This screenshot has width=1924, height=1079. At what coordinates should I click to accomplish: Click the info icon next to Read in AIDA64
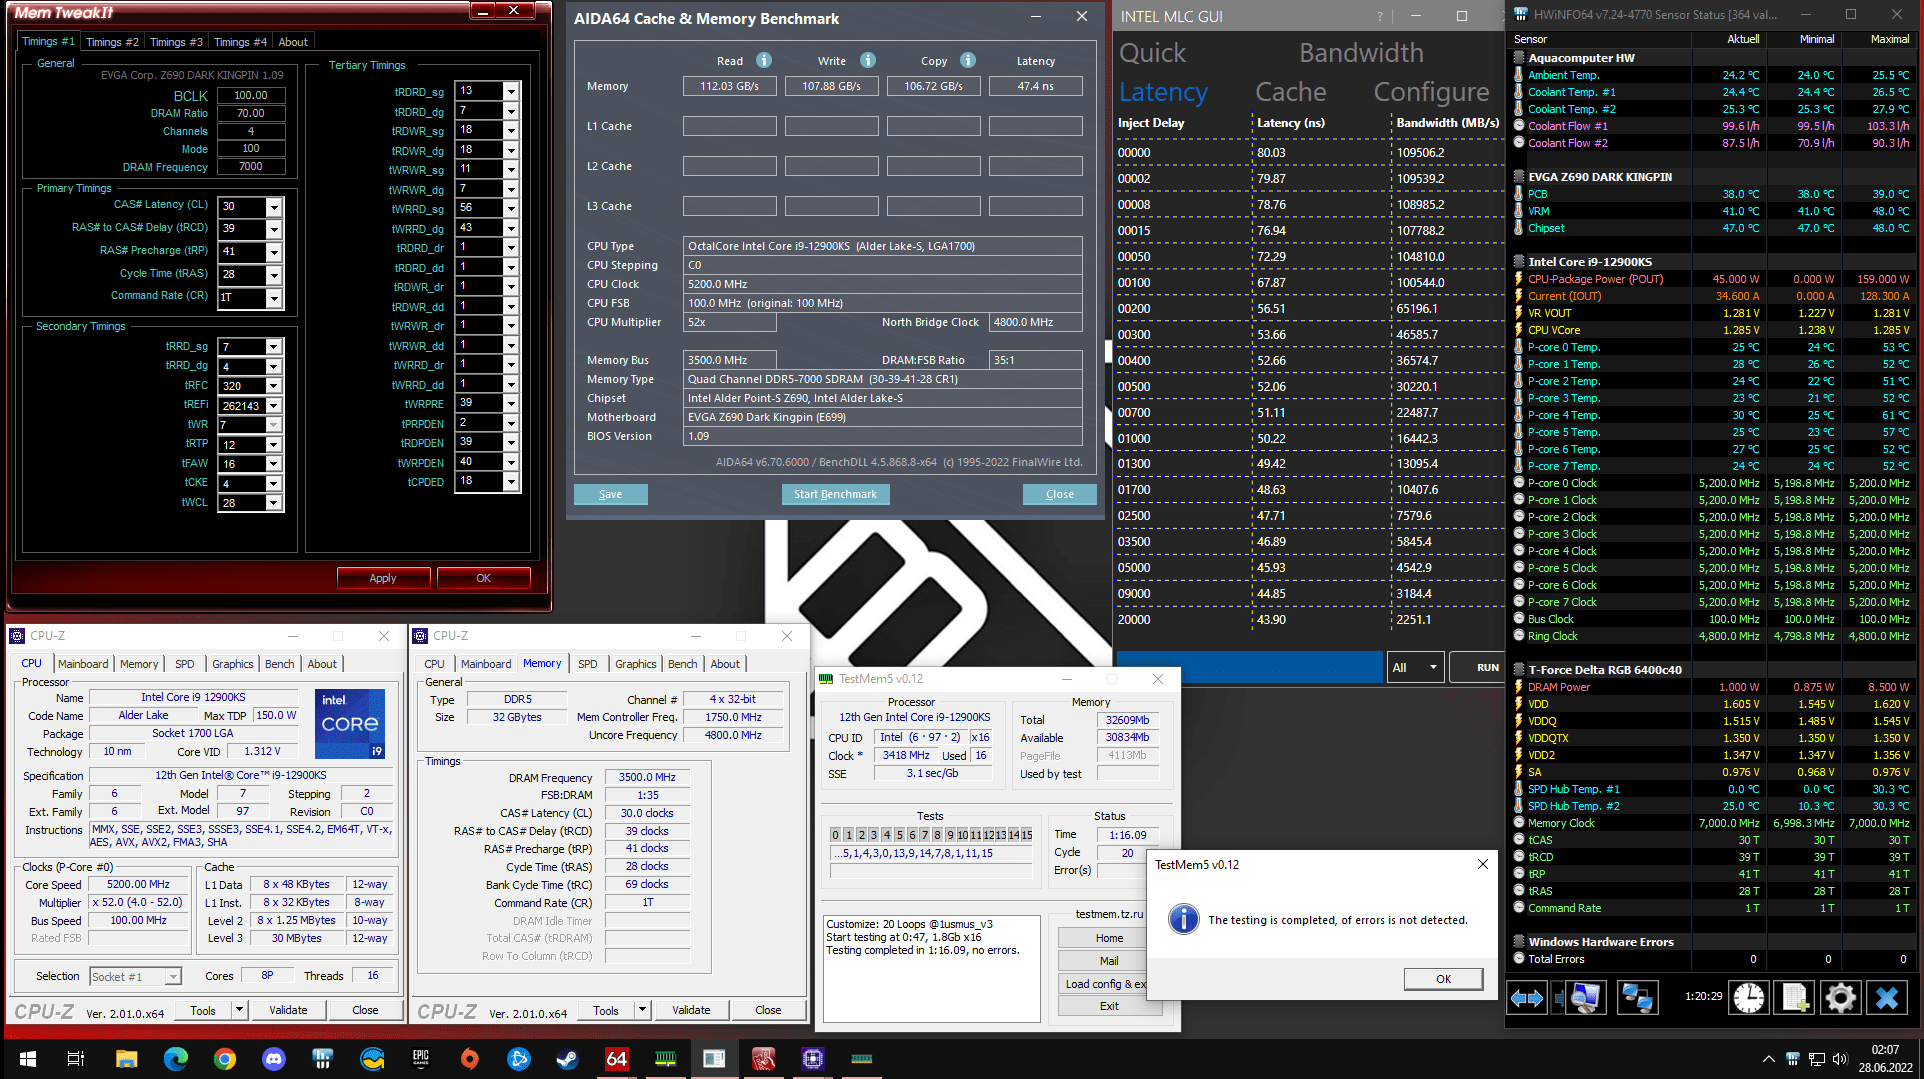[764, 61]
